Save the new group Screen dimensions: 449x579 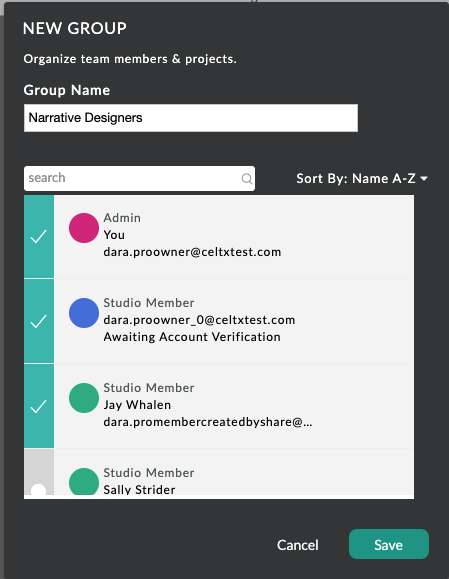tap(389, 544)
